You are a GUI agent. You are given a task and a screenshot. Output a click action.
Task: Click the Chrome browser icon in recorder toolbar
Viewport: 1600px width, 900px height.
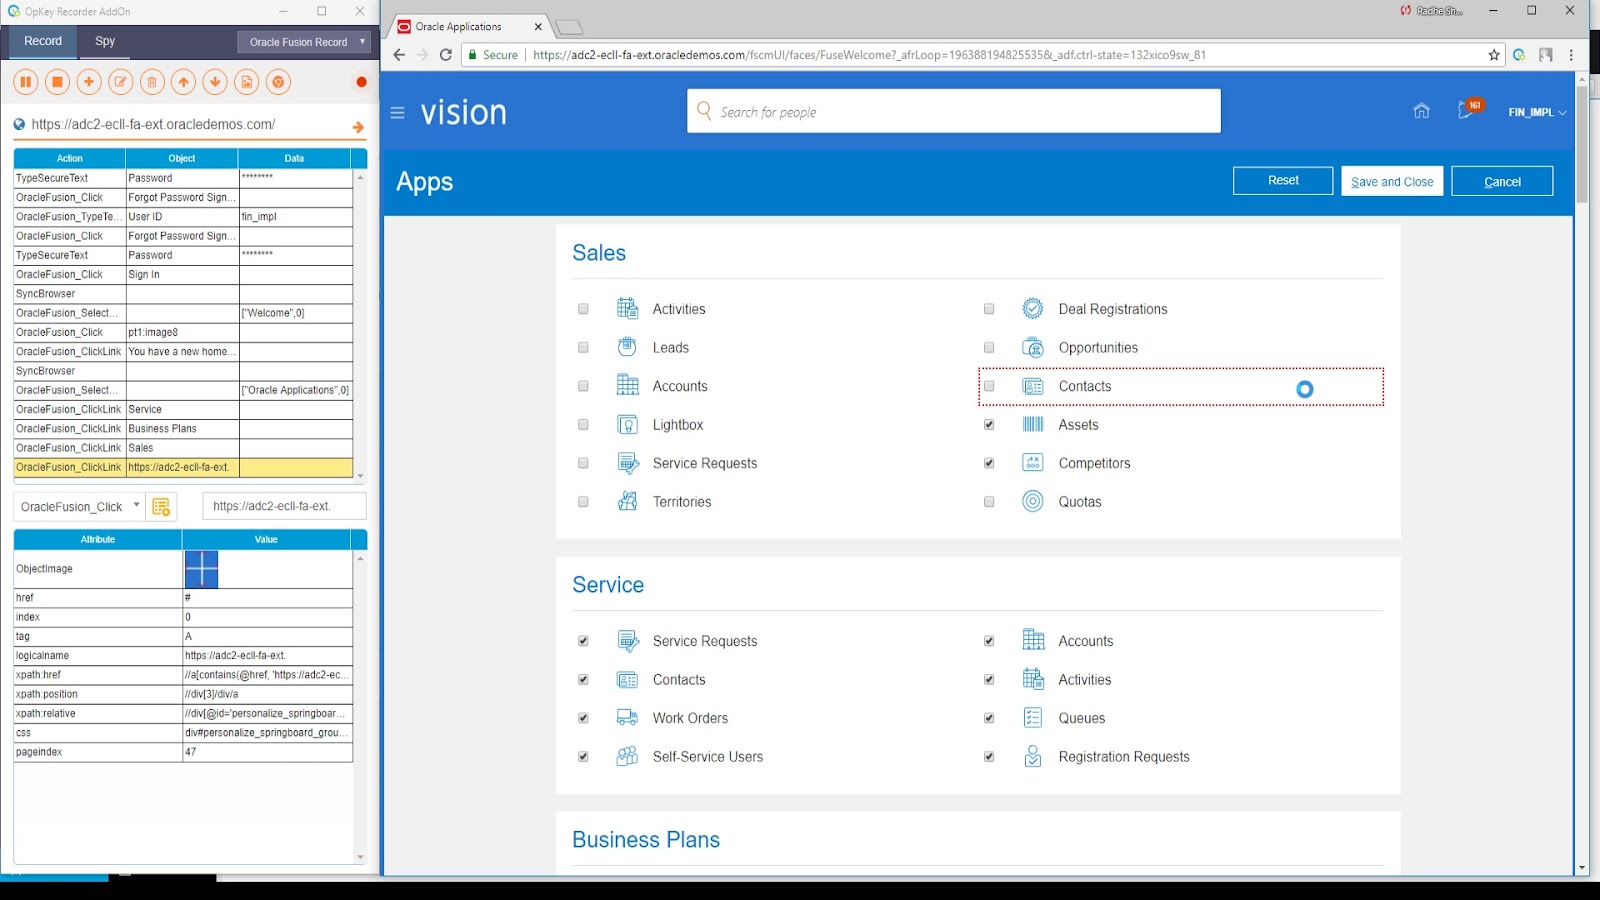pos(279,82)
